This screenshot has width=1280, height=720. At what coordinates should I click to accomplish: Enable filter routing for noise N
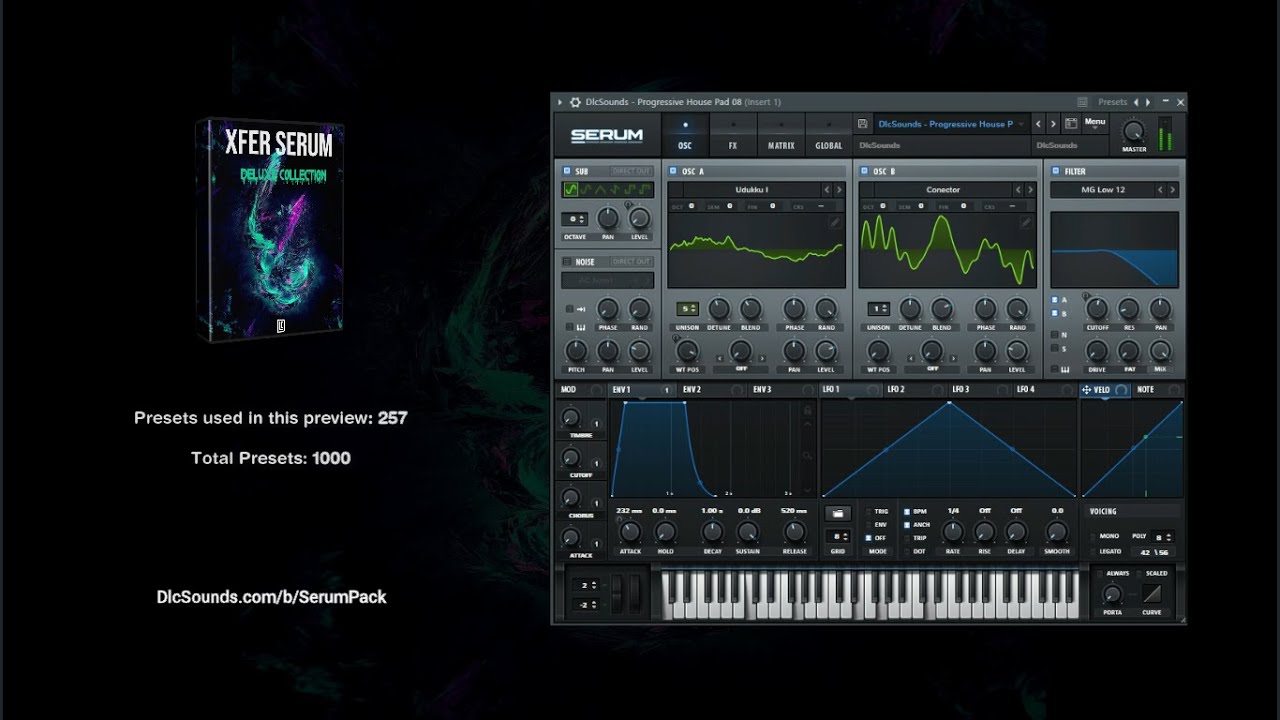click(1054, 334)
